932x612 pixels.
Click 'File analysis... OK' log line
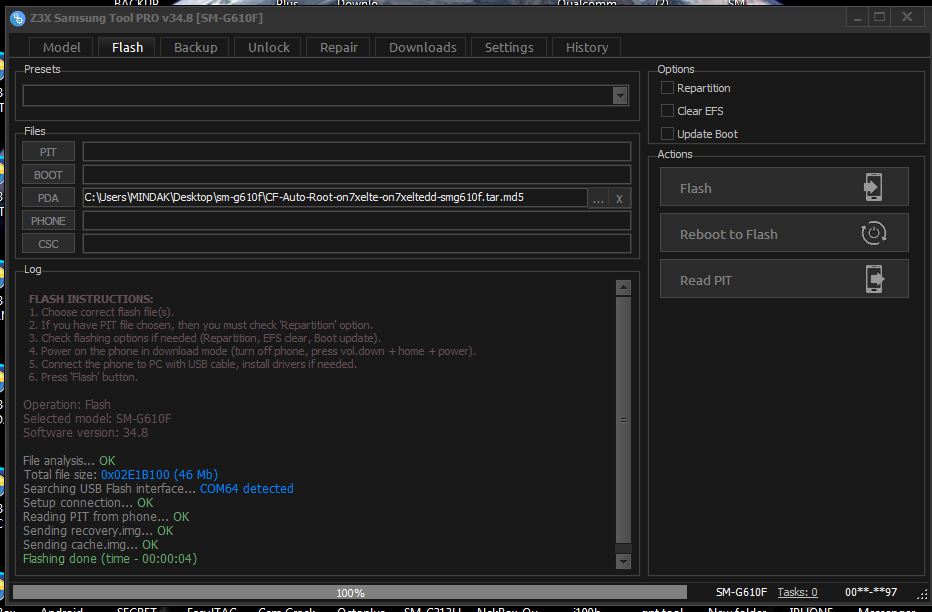pyautogui.click(x=69, y=461)
